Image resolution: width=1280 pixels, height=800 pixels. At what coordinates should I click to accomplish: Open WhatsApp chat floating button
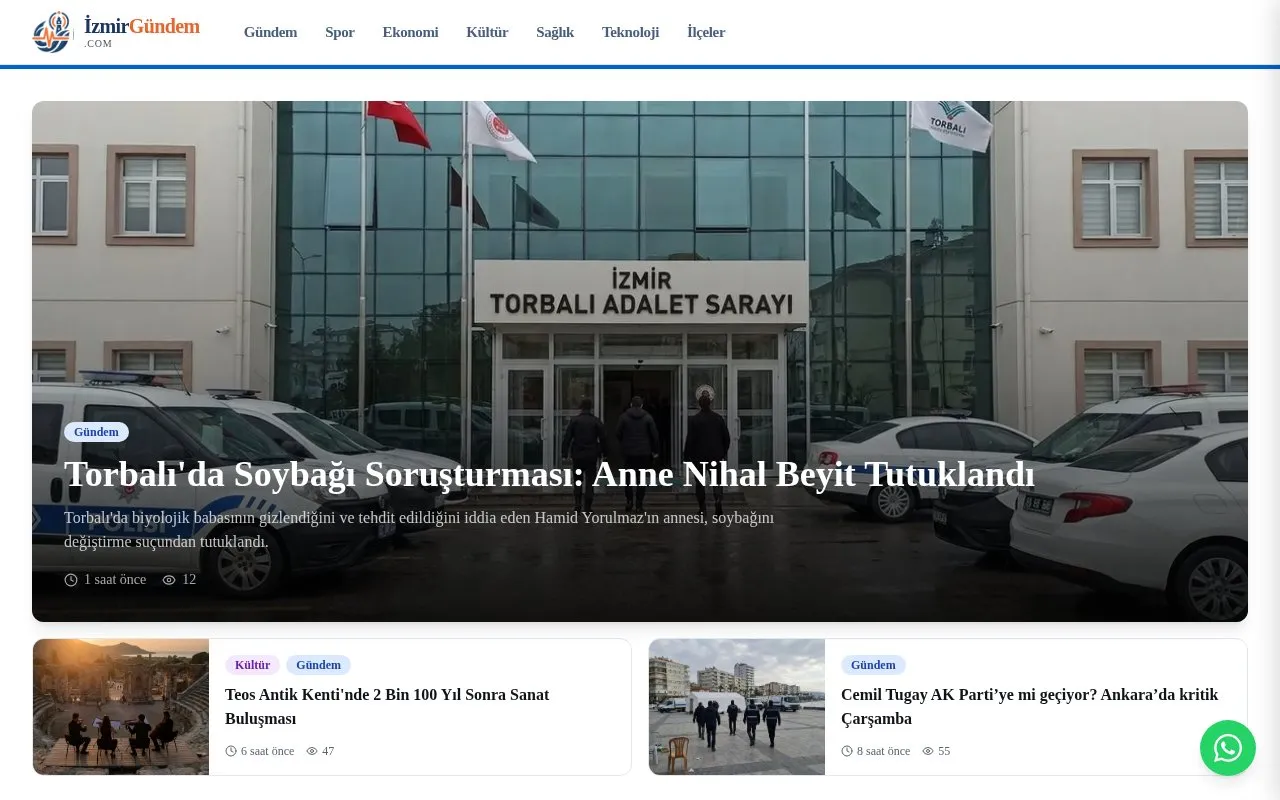(x=1228, y=748)
